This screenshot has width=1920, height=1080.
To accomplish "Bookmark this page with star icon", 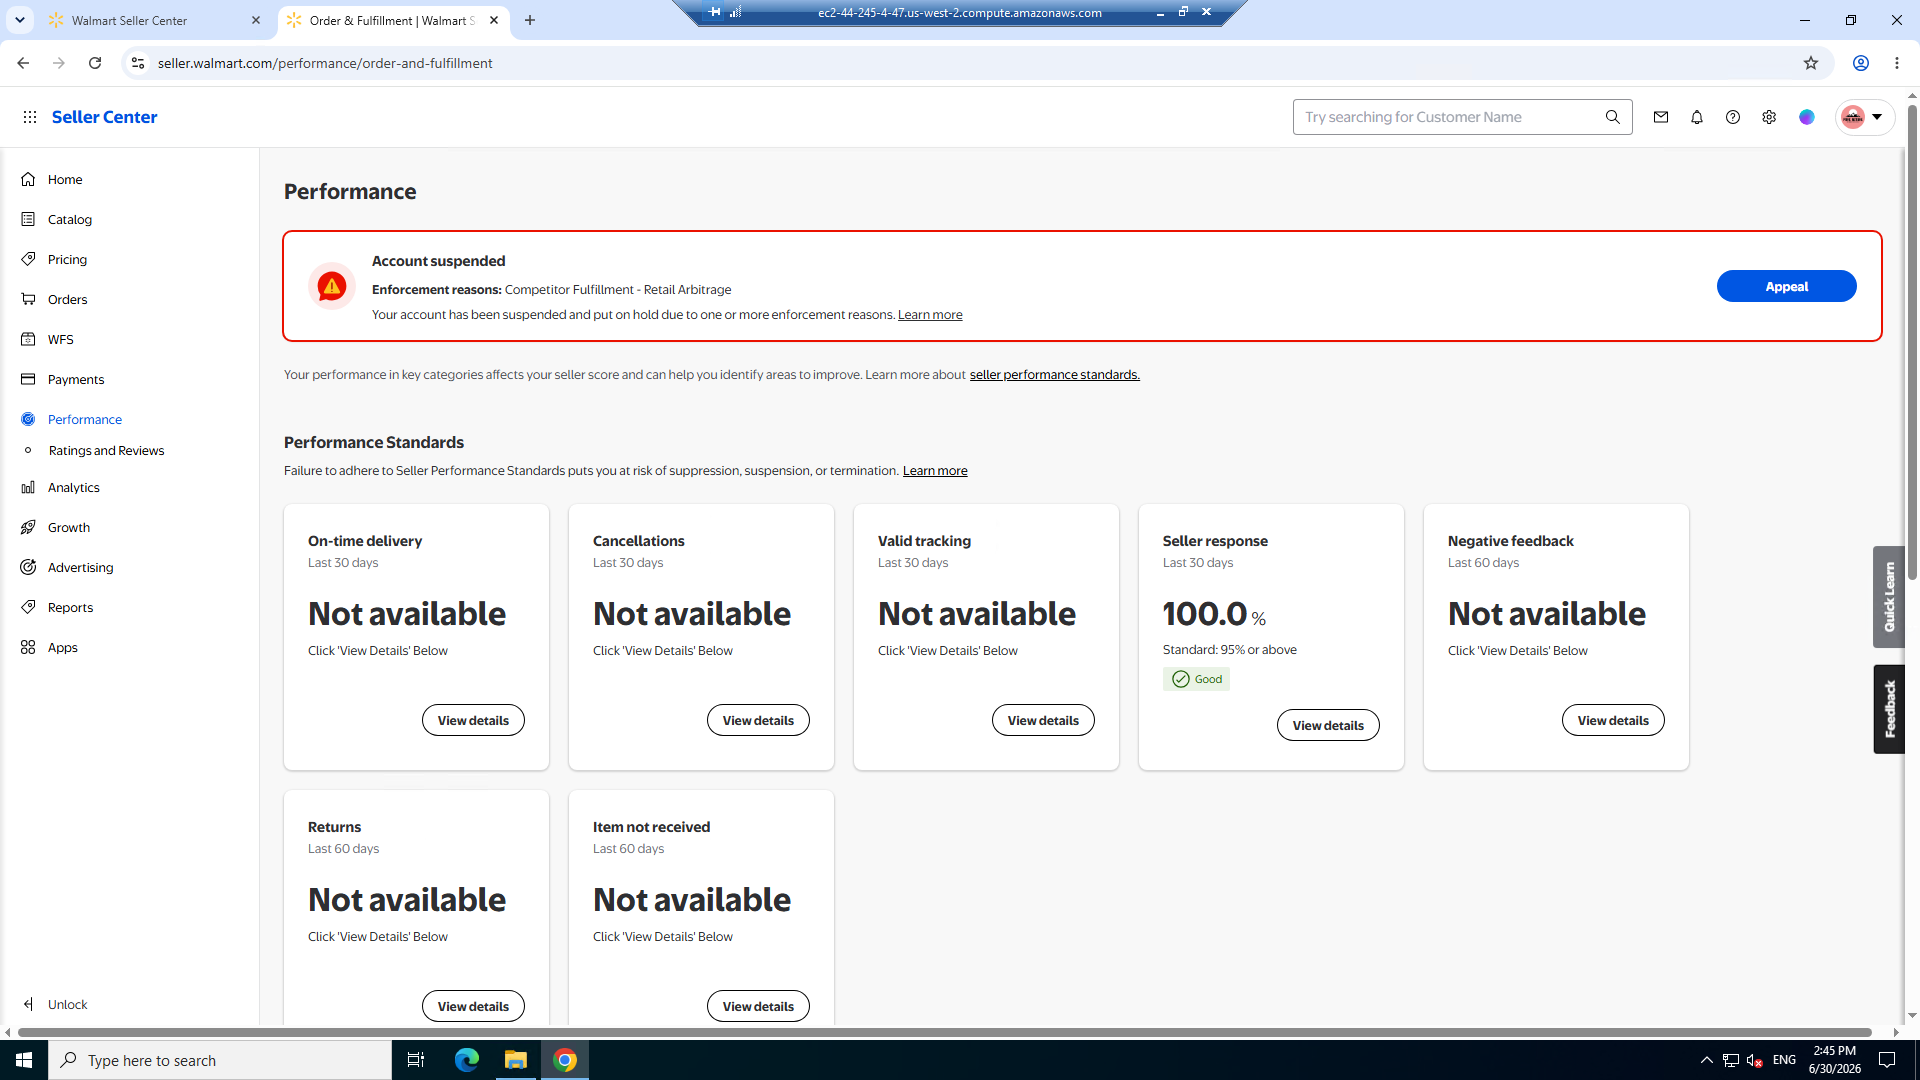I will pyautogui.click(x=1811, y=63).
